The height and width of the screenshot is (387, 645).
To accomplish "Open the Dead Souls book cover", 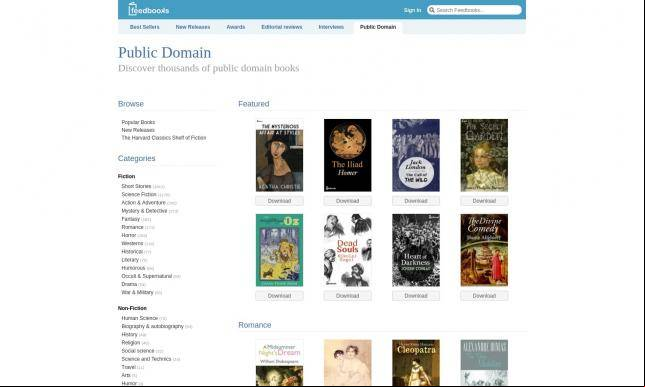I will 348,250.
